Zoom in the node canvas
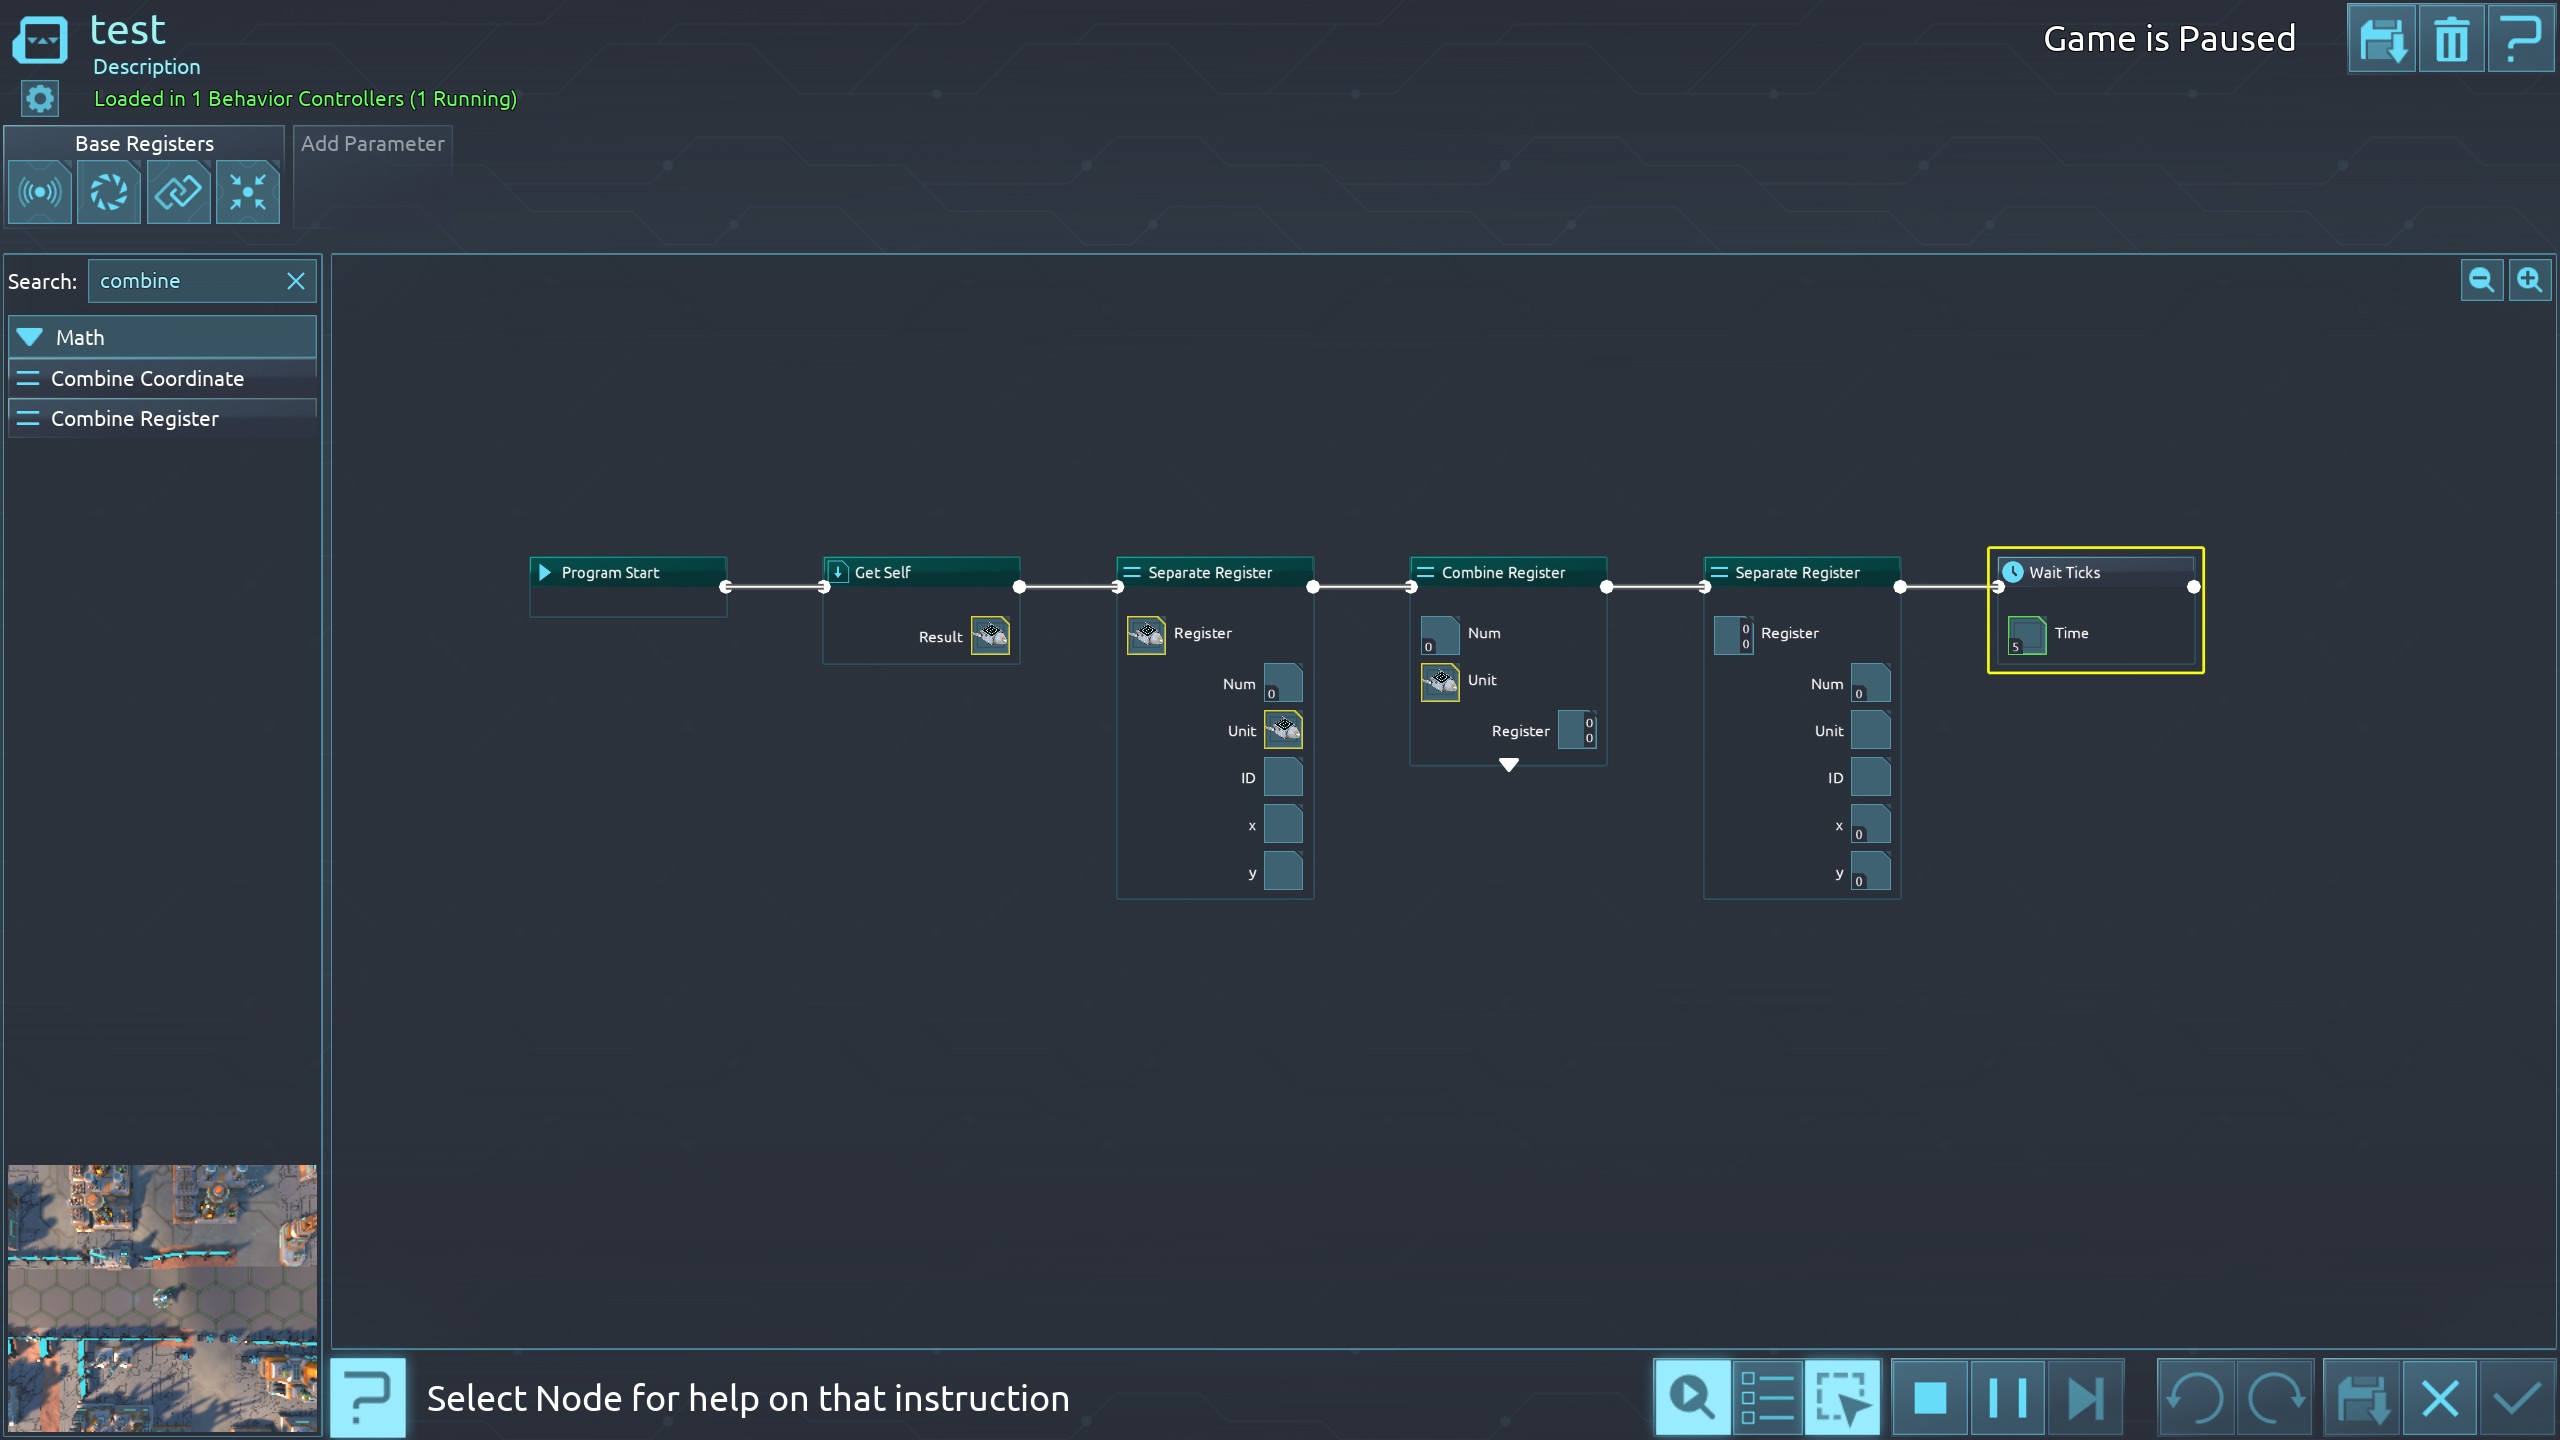The height and width of the screenshot is (1440, 2560). click(x=2530, y=280)
